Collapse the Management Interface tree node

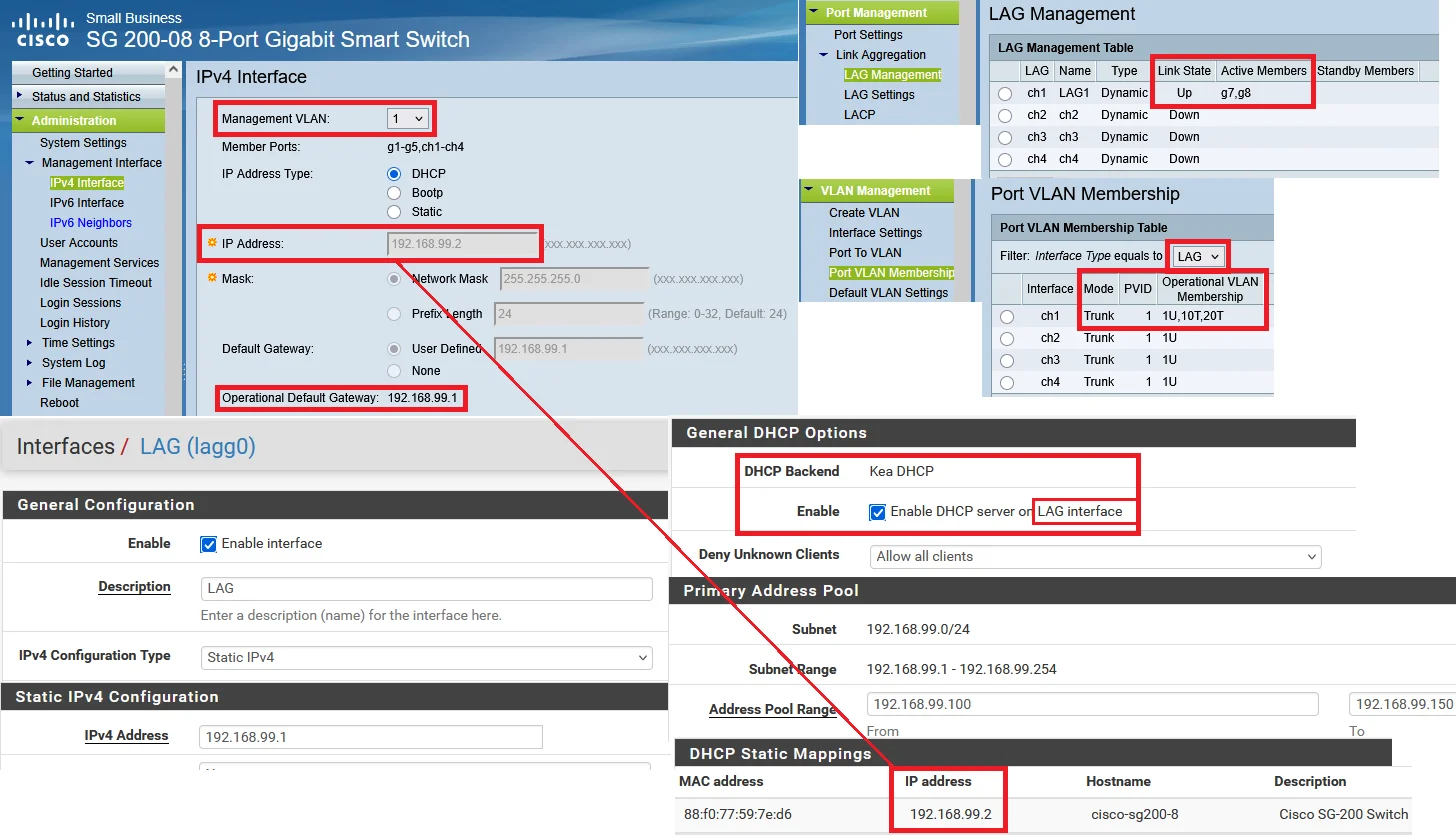(30, 163)
